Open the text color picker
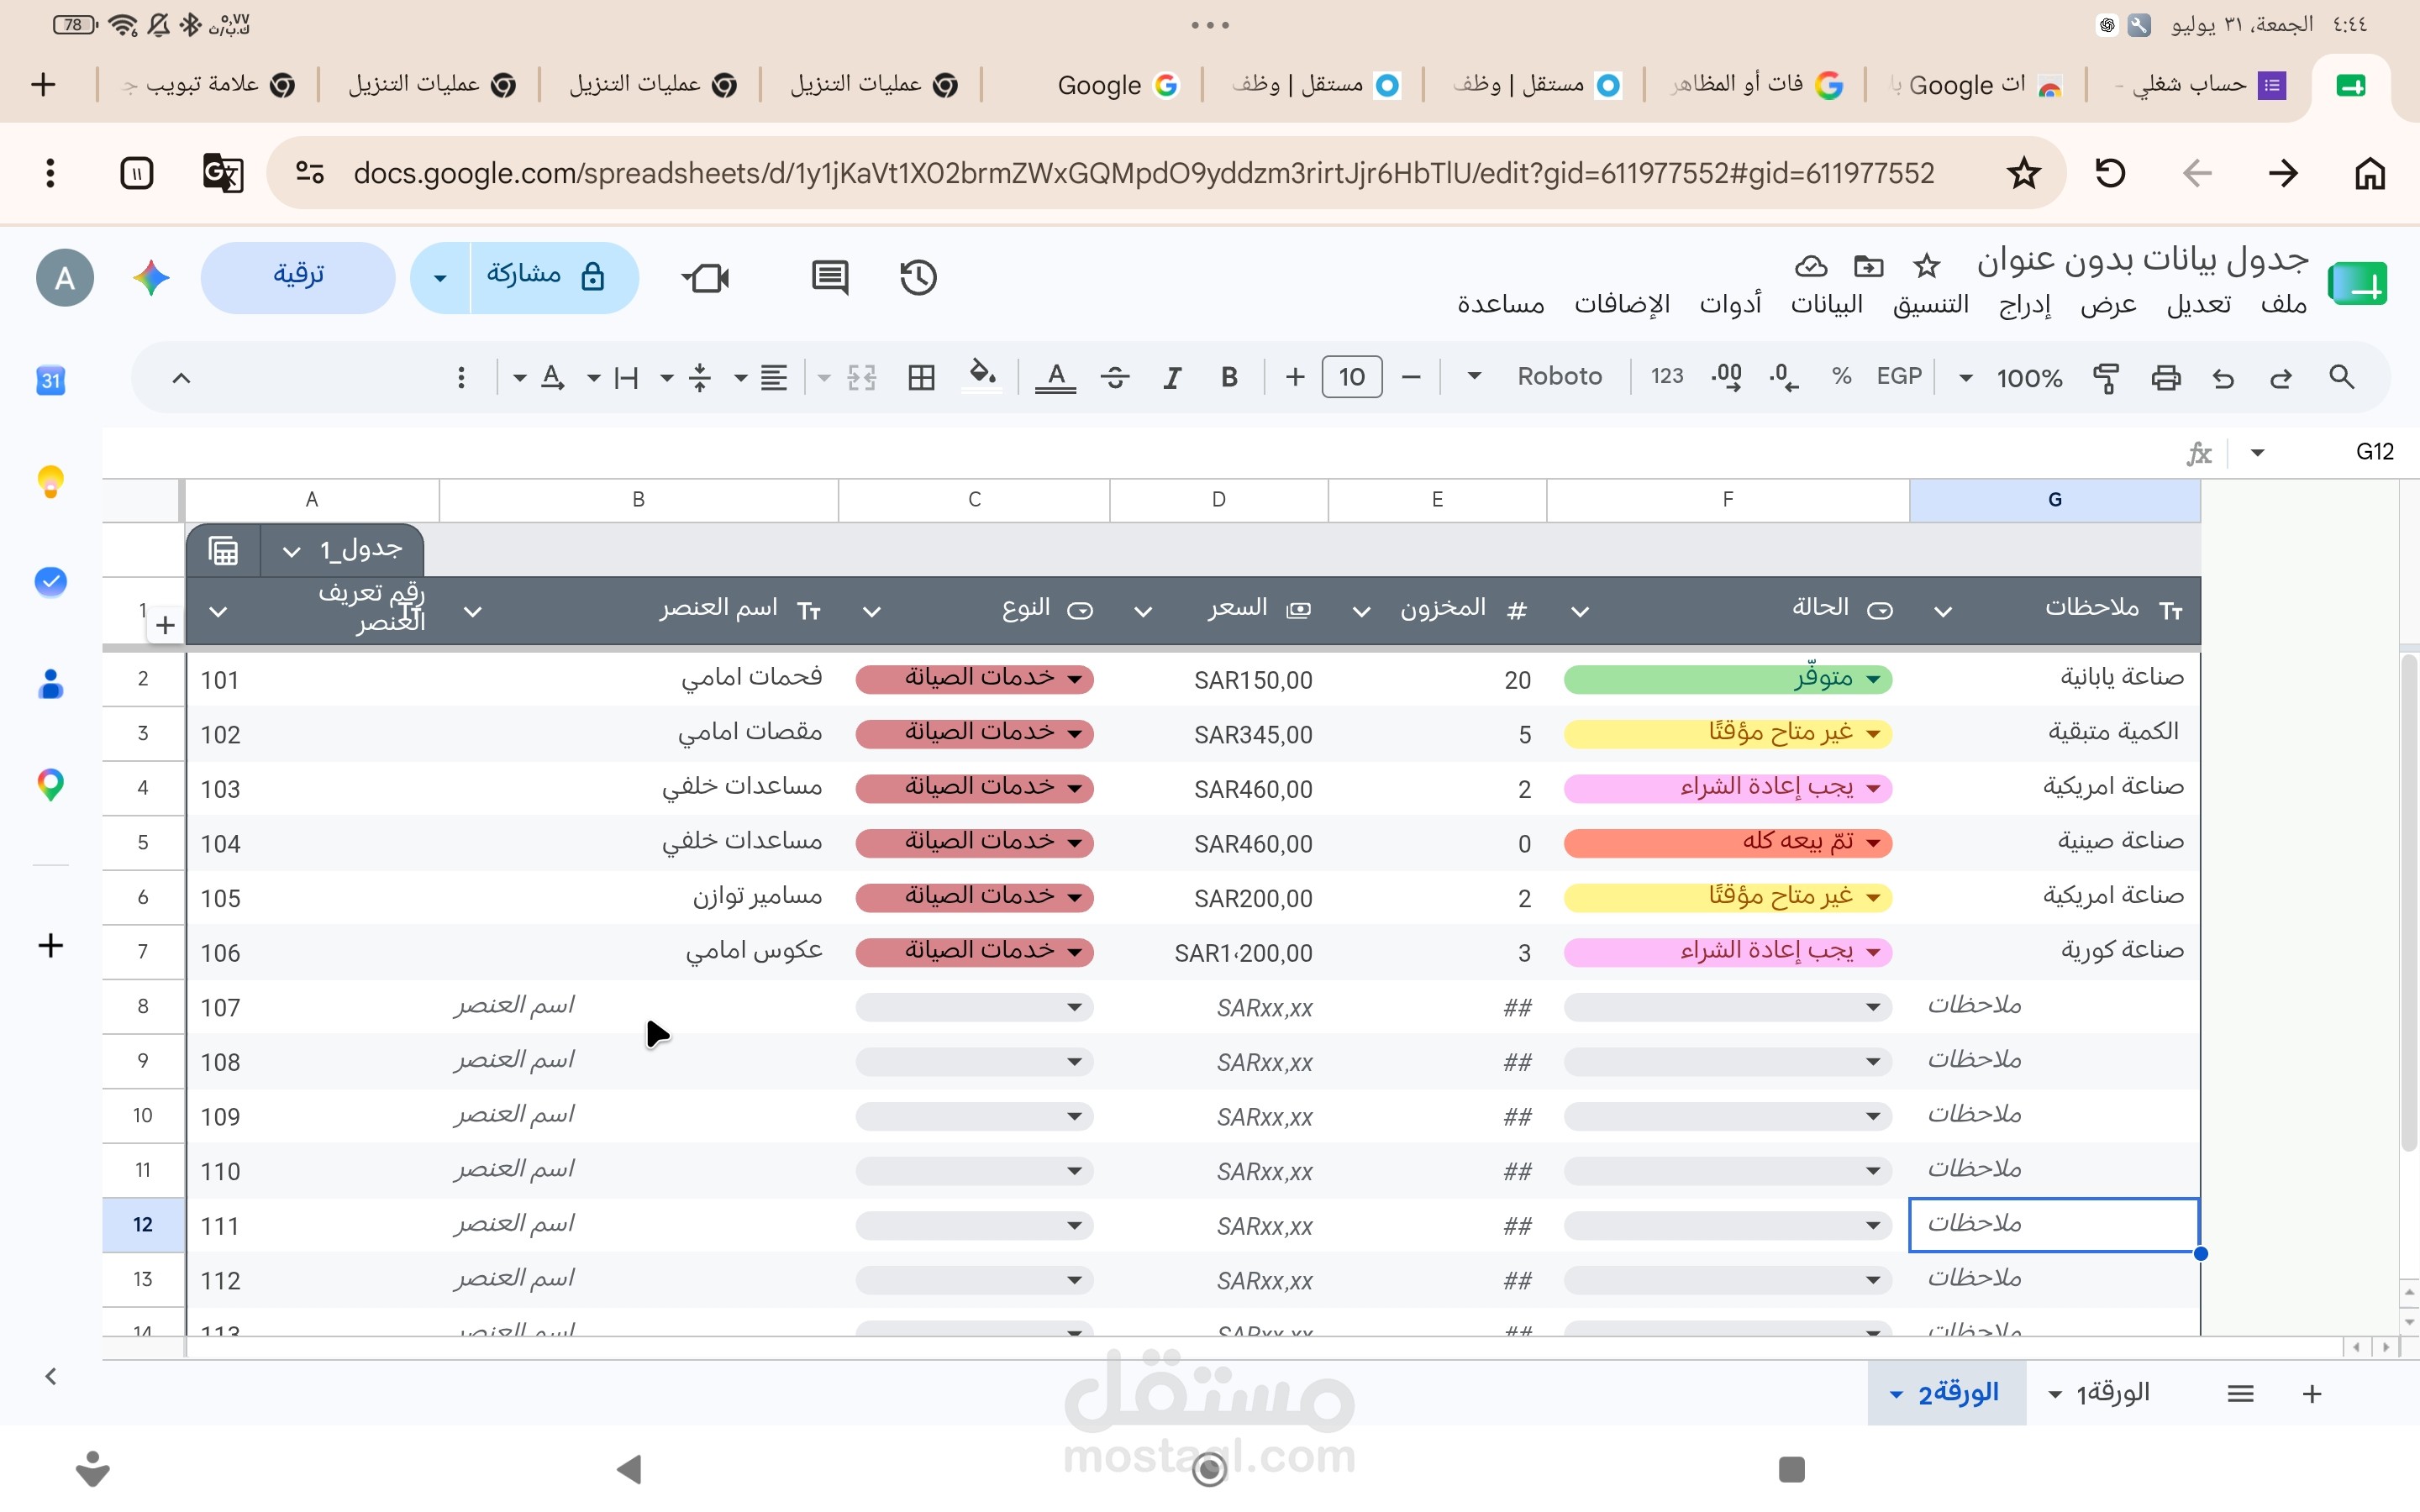 (1056, 377)
